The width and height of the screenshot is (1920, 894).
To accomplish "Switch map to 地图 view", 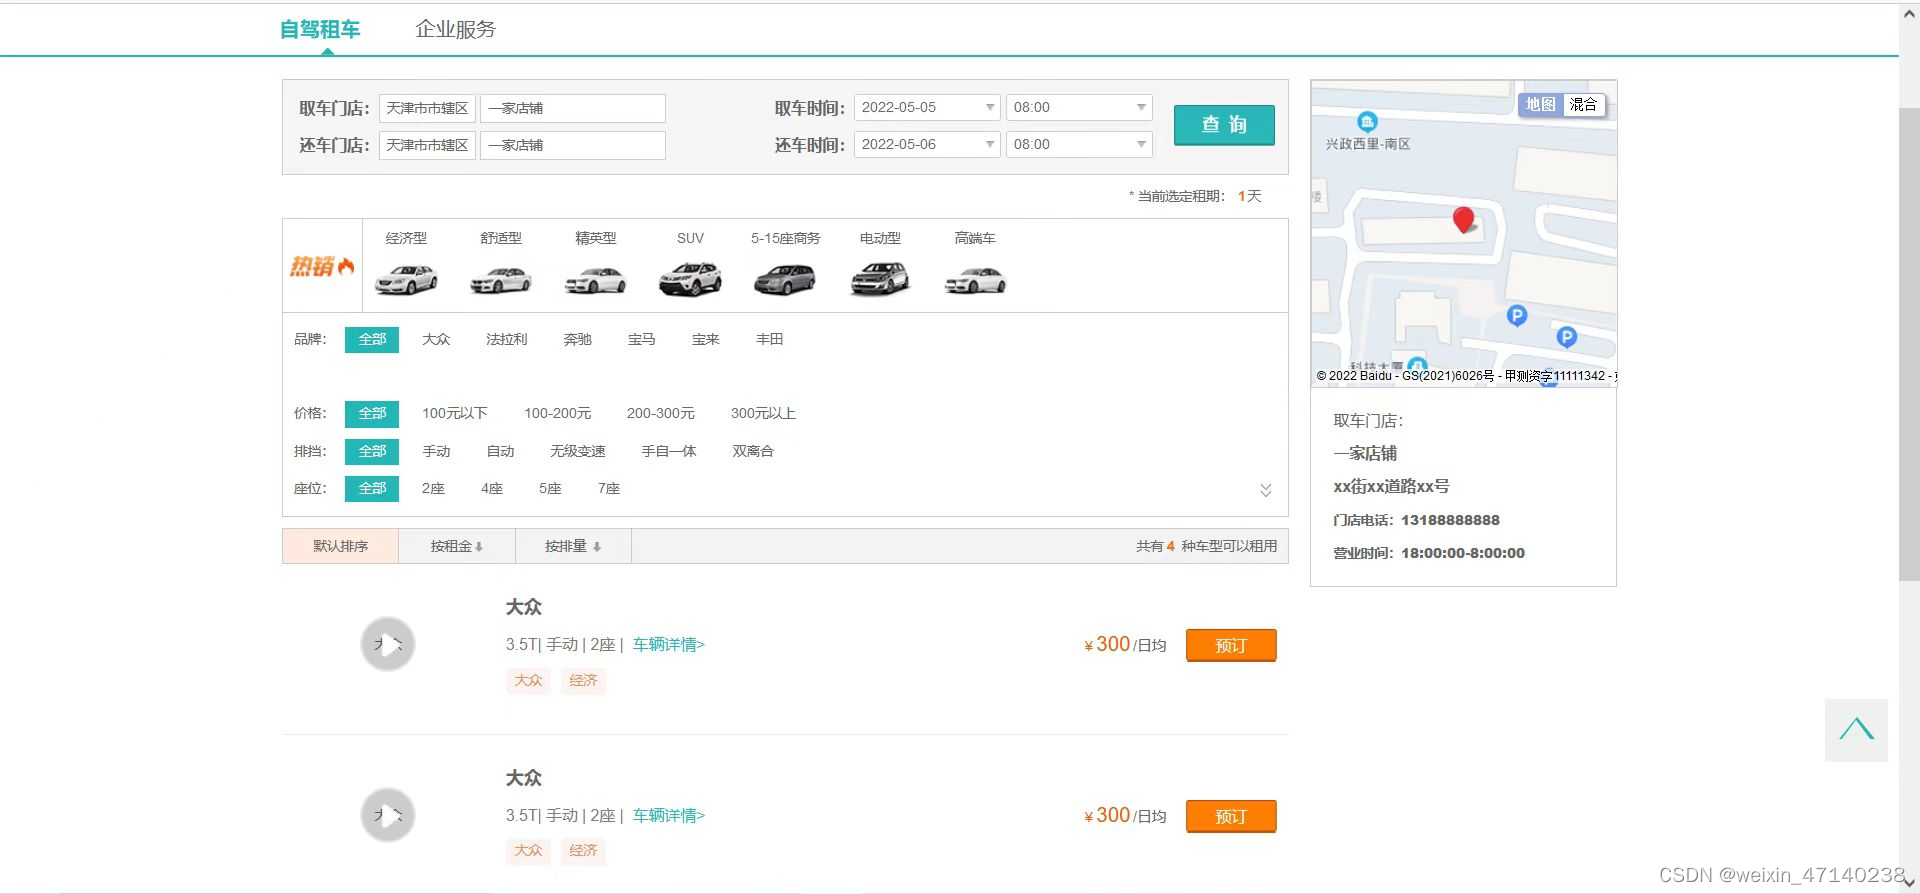I will [x=1540, y=104].
